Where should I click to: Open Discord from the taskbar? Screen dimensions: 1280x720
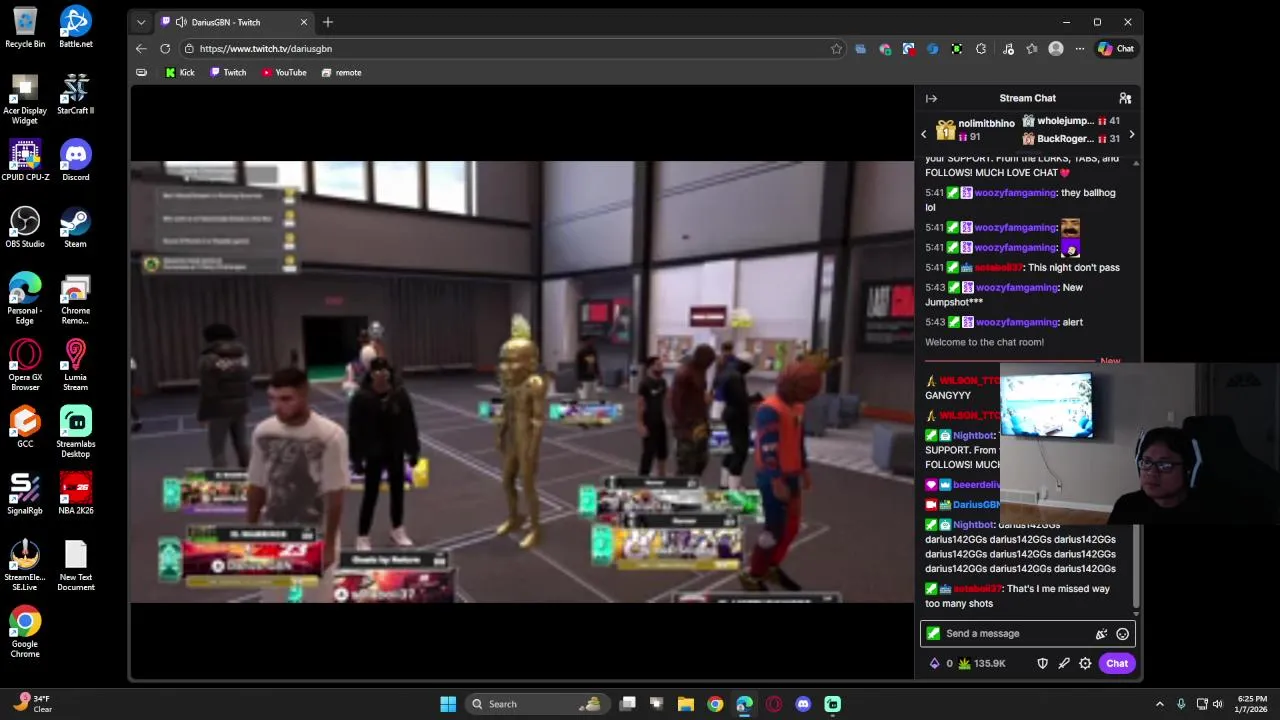803,704
